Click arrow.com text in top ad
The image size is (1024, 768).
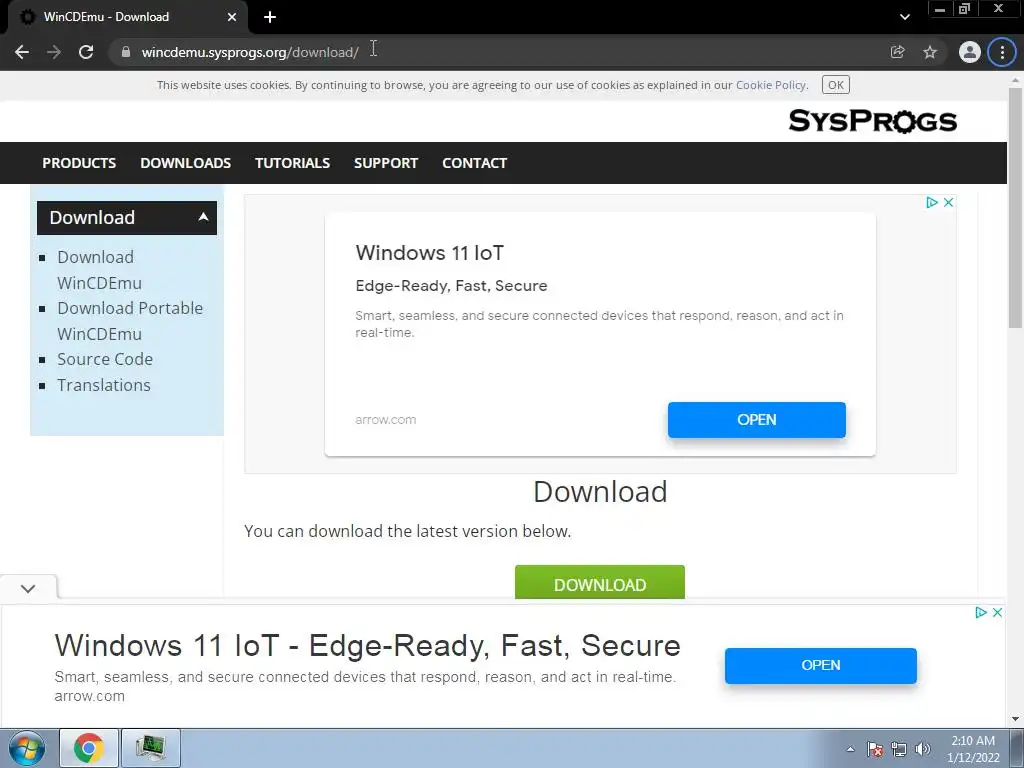coord(385,420)
